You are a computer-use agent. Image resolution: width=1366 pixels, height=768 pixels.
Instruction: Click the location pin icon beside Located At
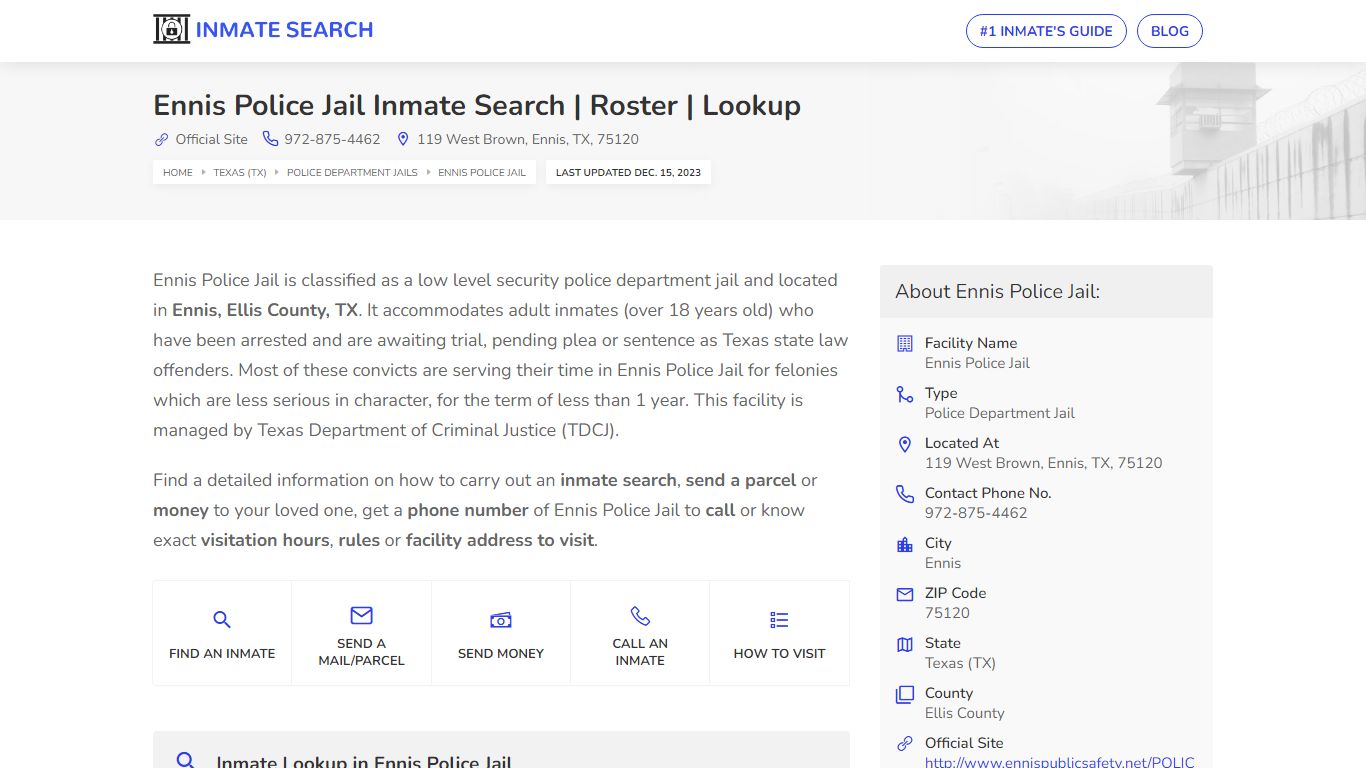[905, 444]
